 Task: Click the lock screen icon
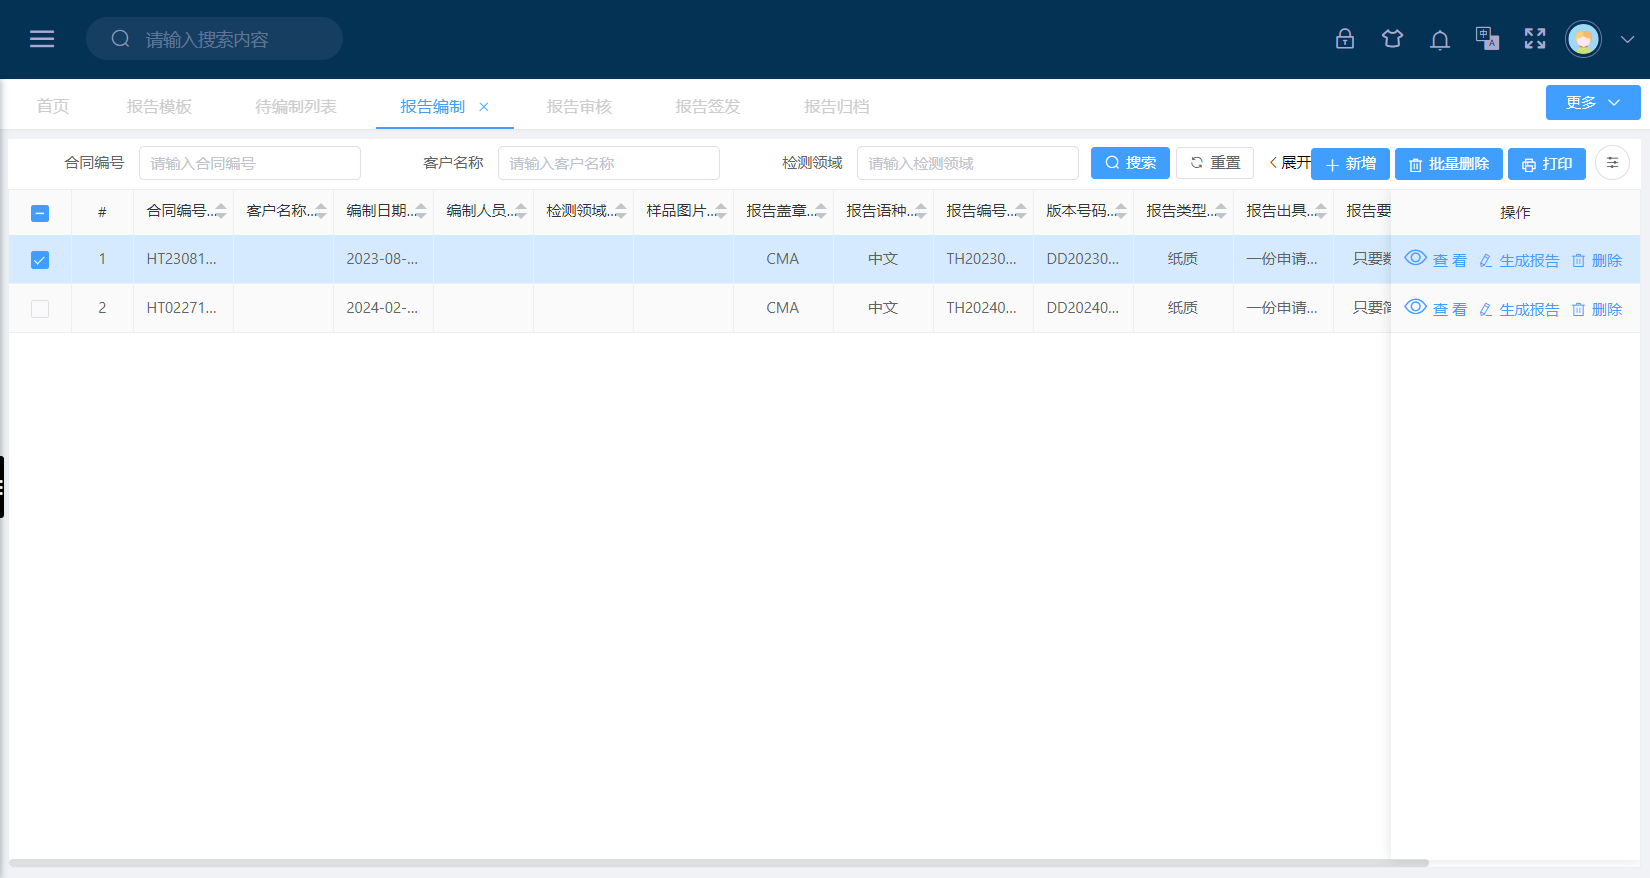click(1345, 39)
